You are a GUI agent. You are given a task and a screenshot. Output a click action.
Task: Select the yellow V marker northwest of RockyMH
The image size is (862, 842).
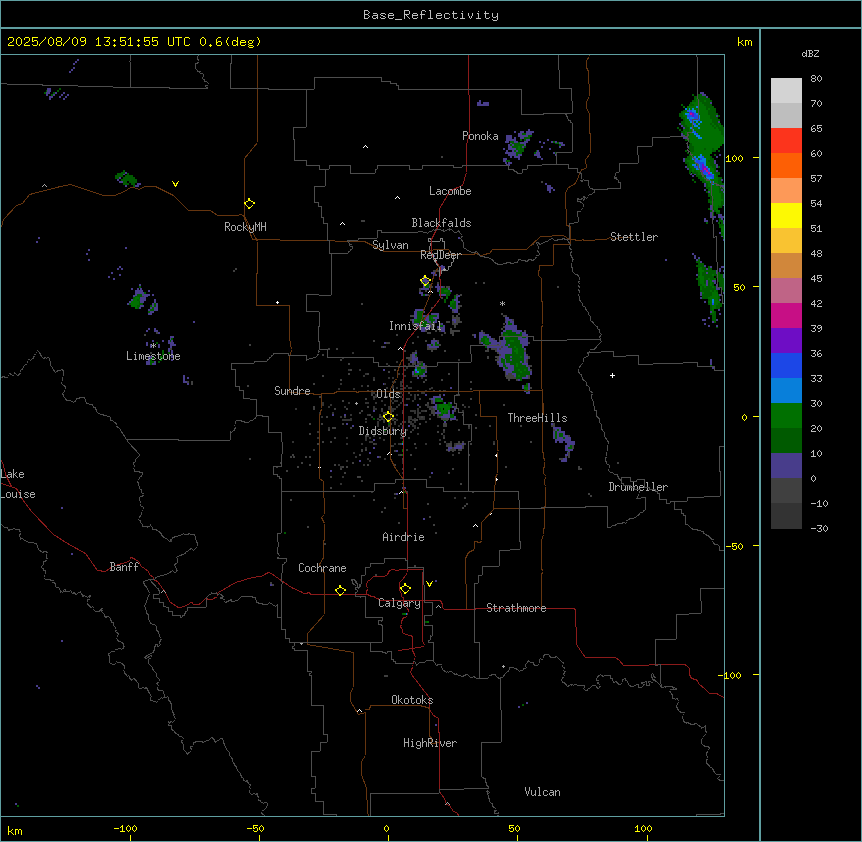pos(175,184)
